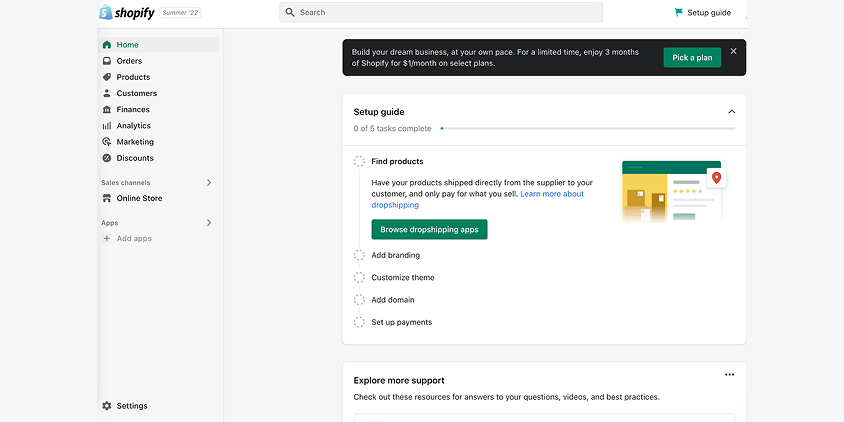This screenshot has width=844, height=422.
Task: Click the Discounts percent icon
Action: pyautogui.click(x=107, y=158)
